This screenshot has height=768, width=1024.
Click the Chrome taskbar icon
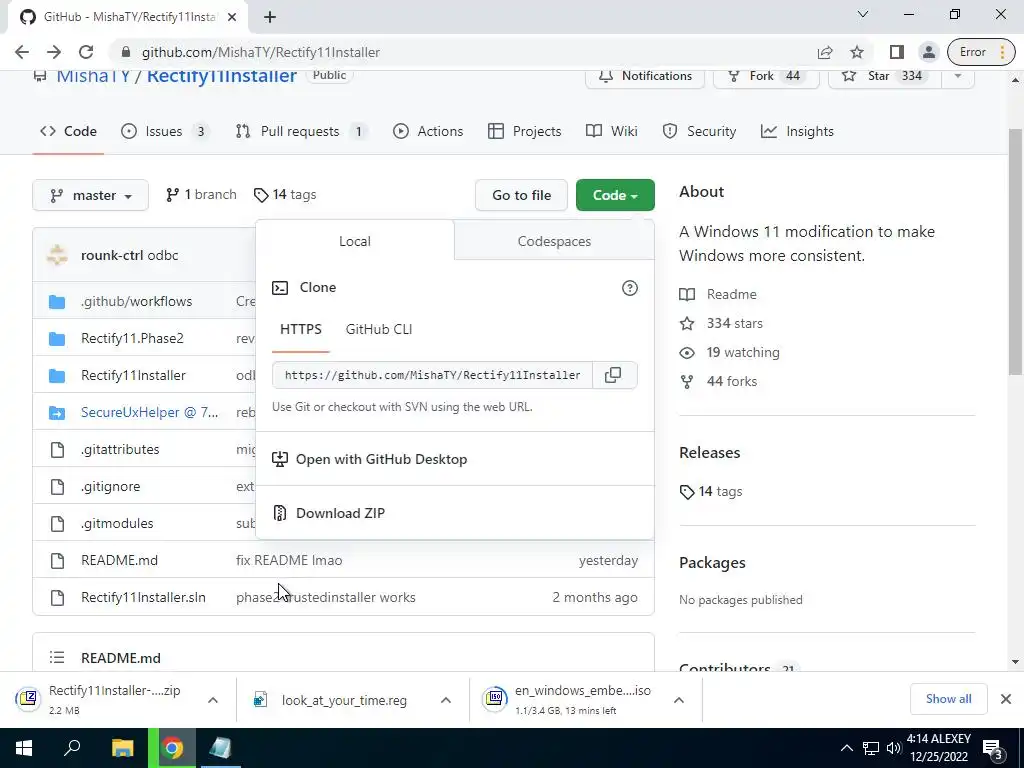point(172,748)
